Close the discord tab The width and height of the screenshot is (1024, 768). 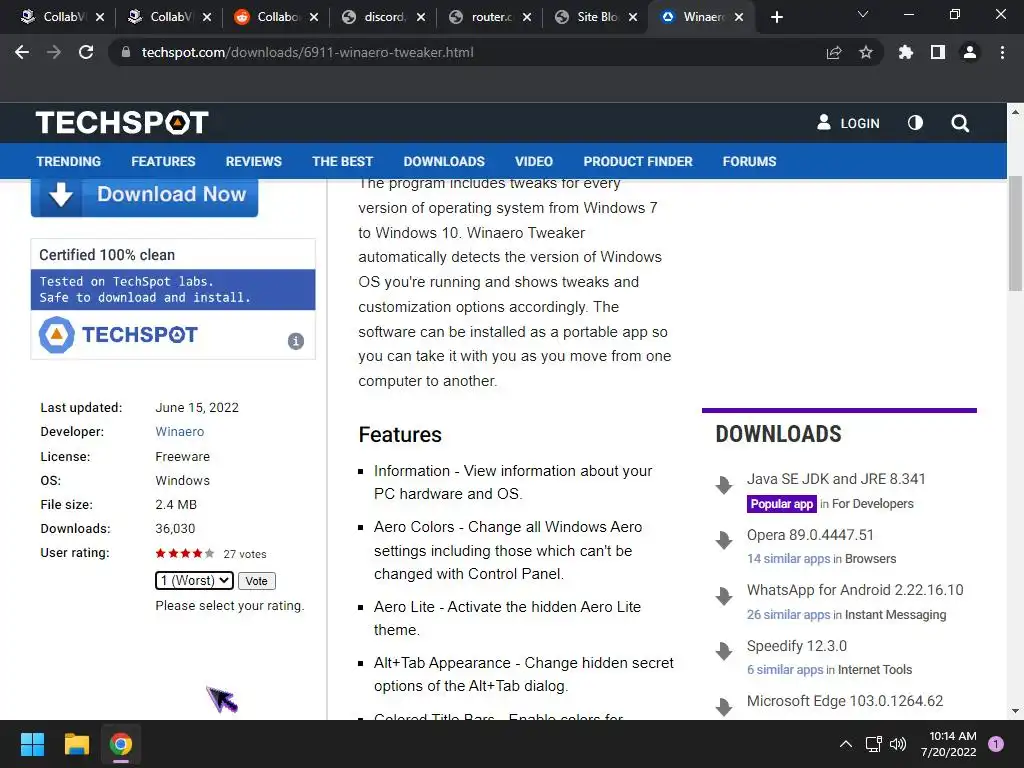pos(421,17)
